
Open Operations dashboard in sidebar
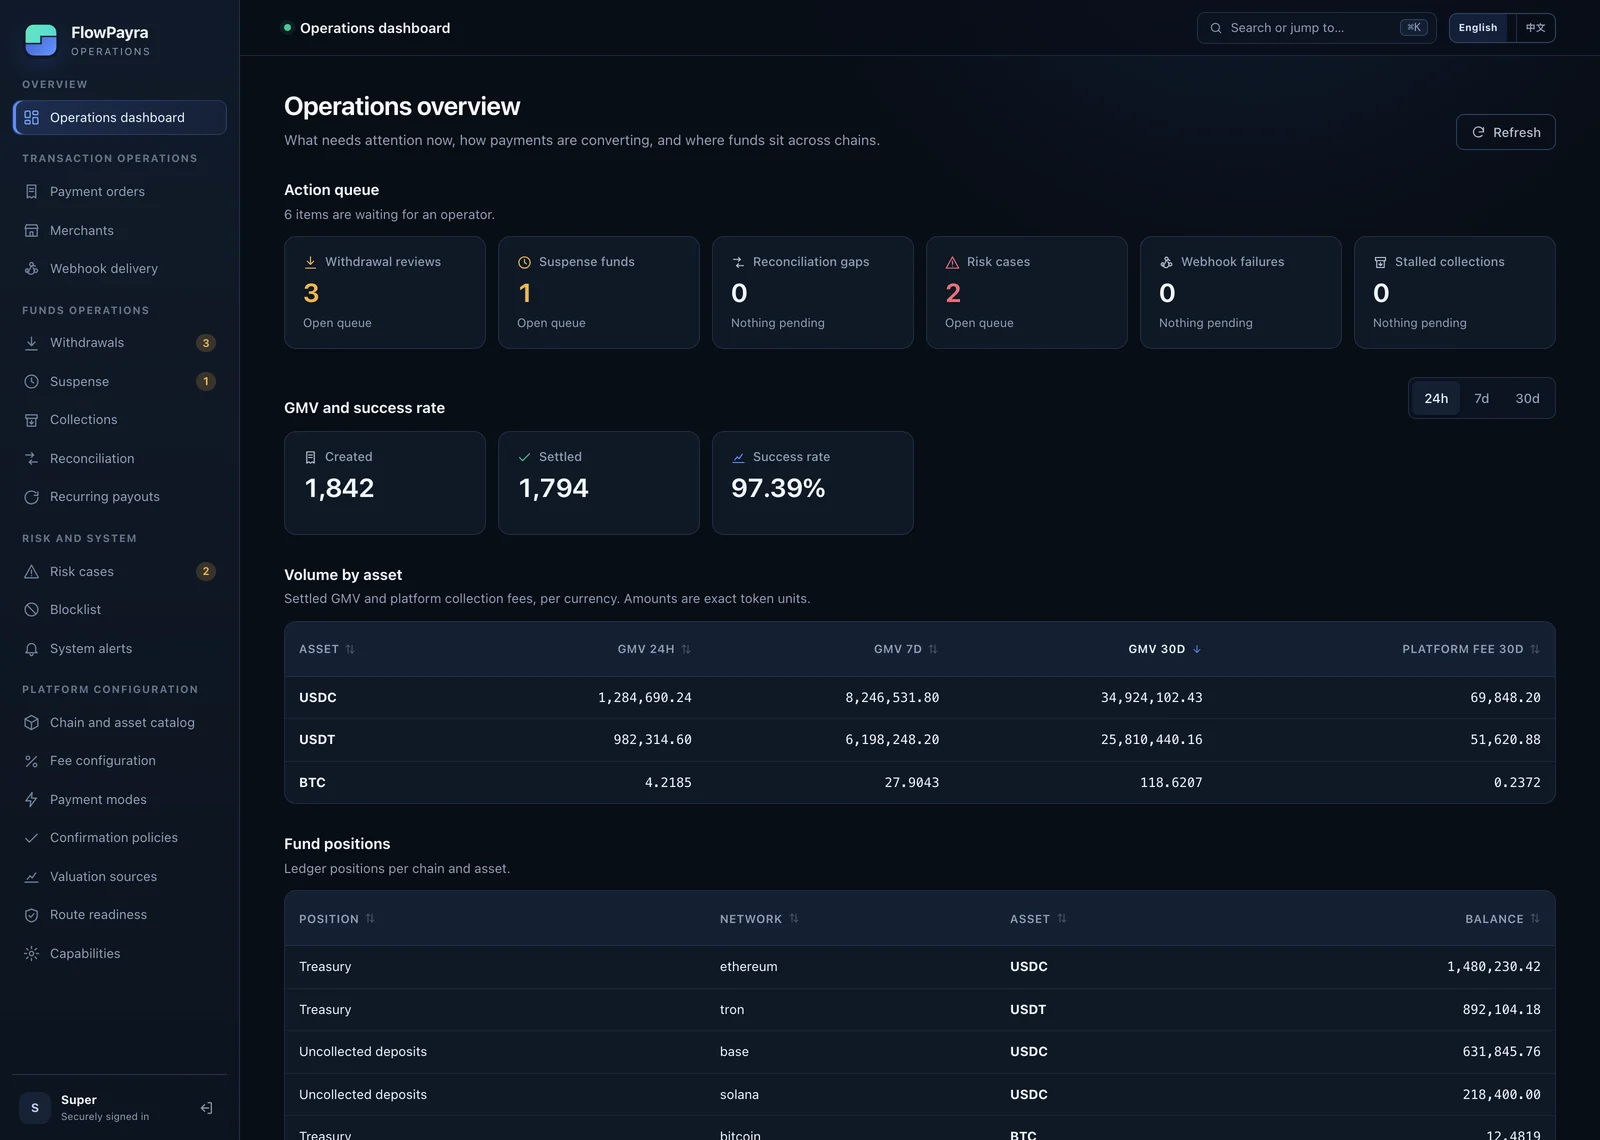tap(120, 118)
